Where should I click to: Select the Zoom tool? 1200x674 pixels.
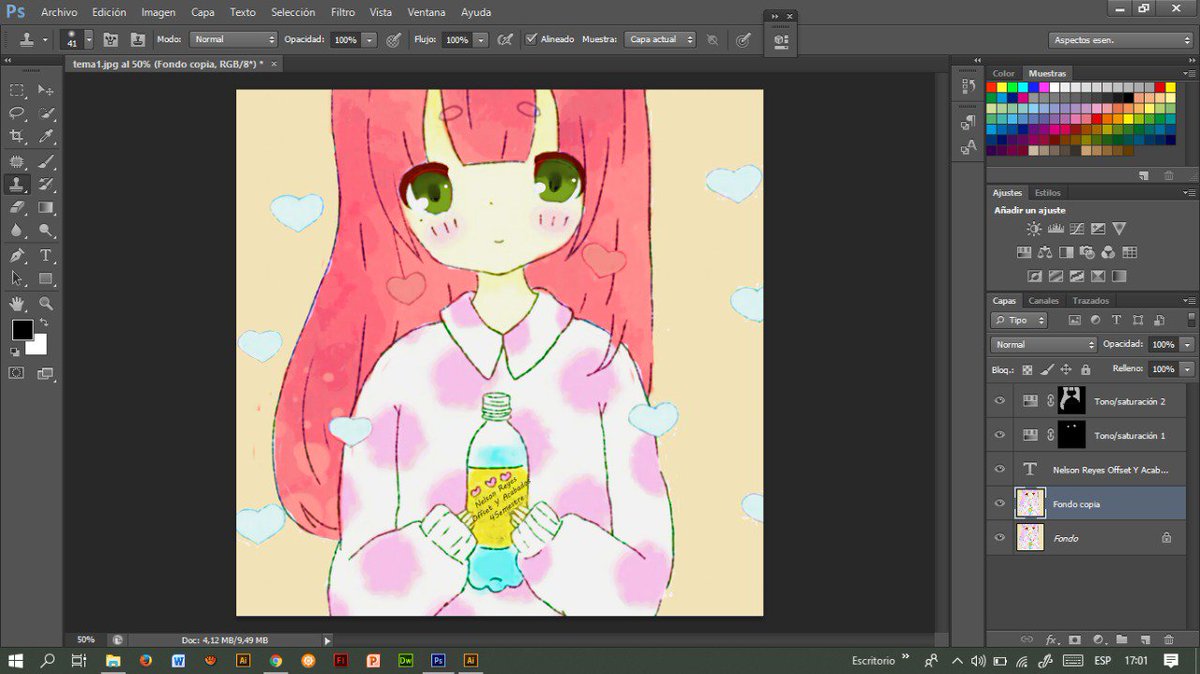click(x=46, y=303)
